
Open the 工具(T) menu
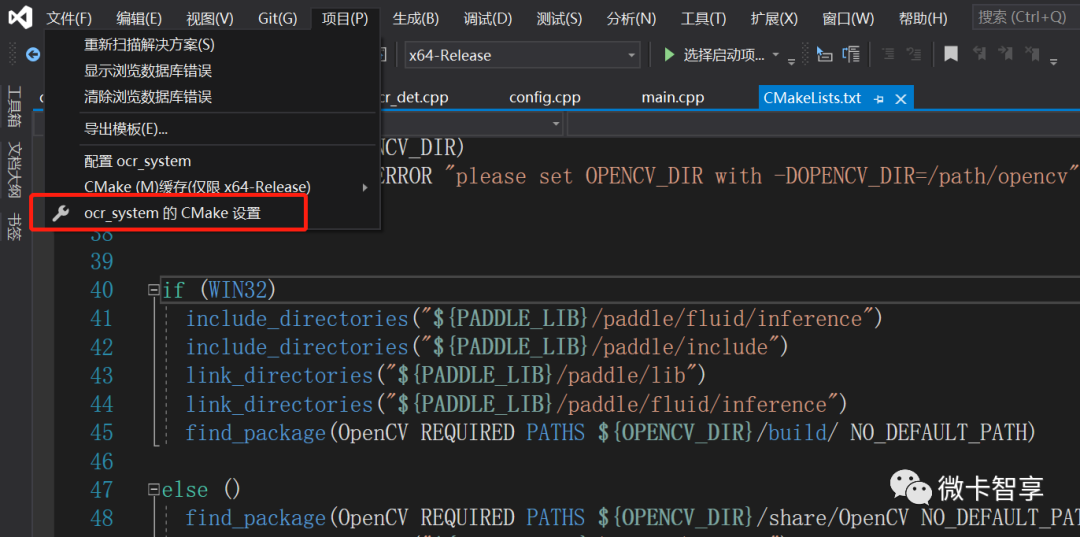pos(703,19)
